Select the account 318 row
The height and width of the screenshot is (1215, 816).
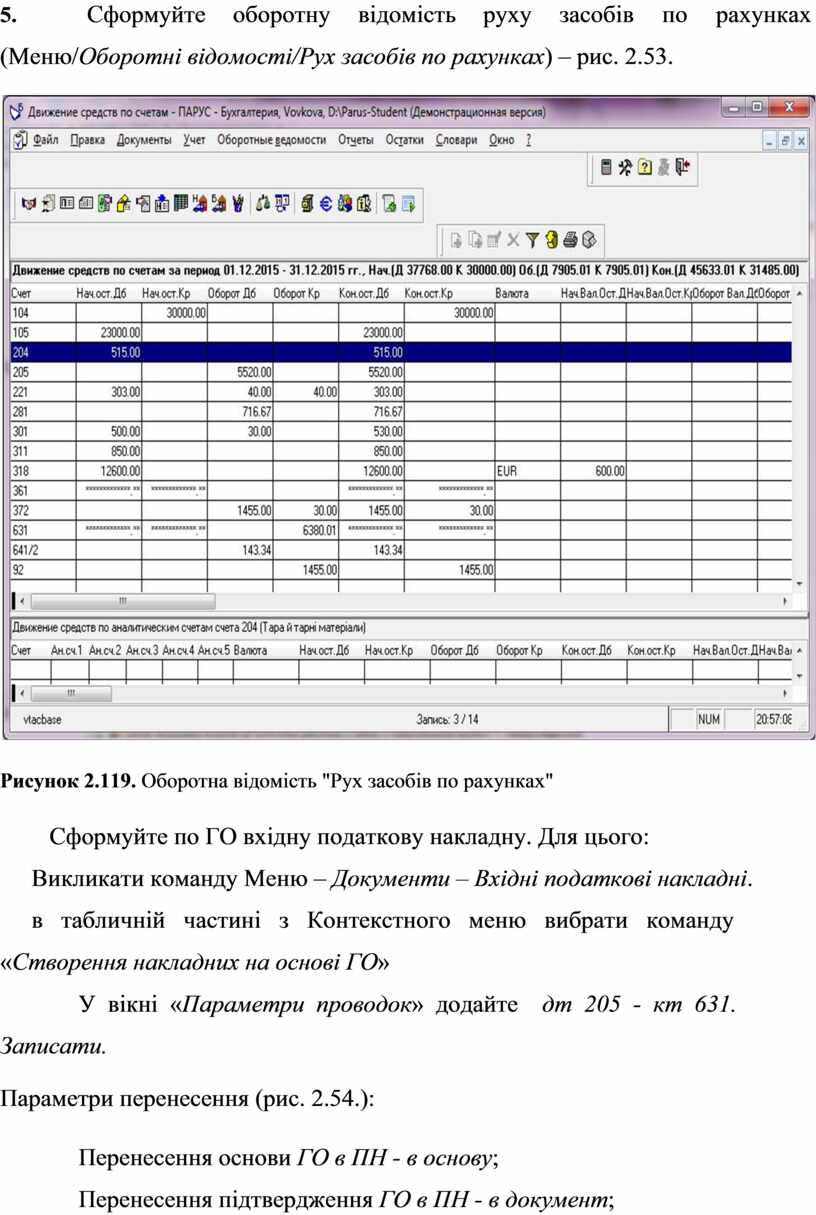tap(400, 471)
